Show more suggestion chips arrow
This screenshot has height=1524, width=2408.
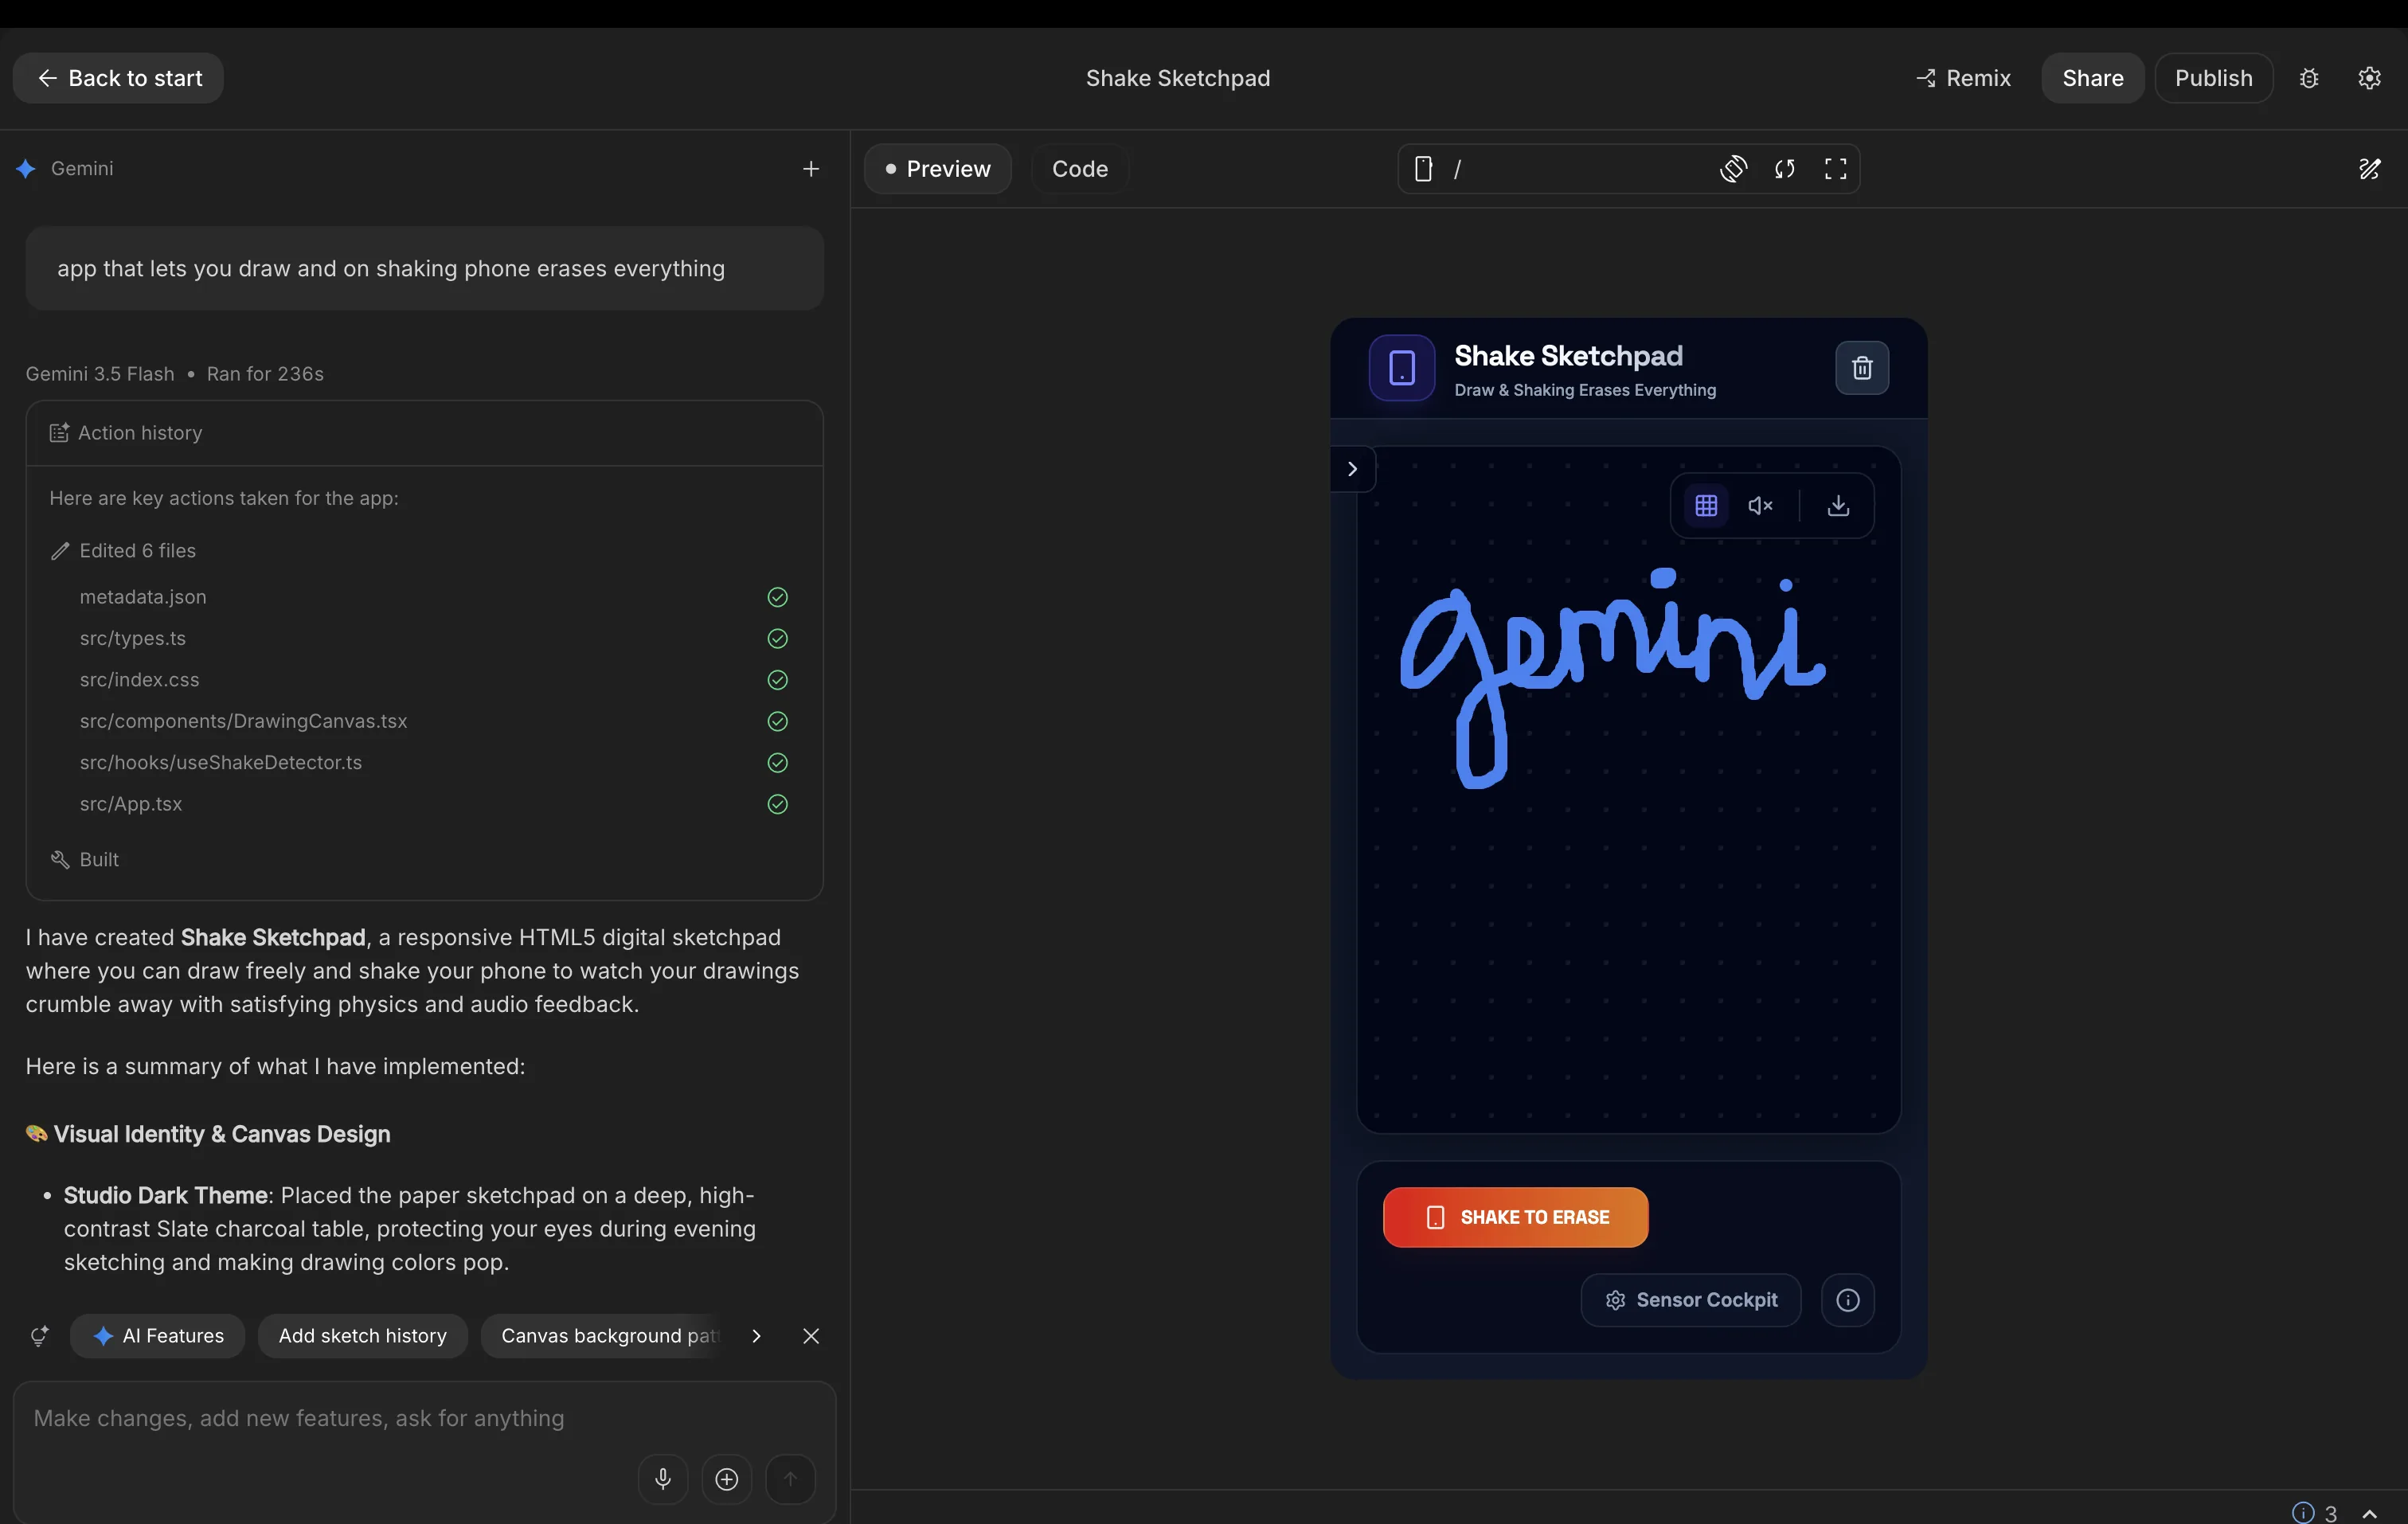(x=756, y=1336)
